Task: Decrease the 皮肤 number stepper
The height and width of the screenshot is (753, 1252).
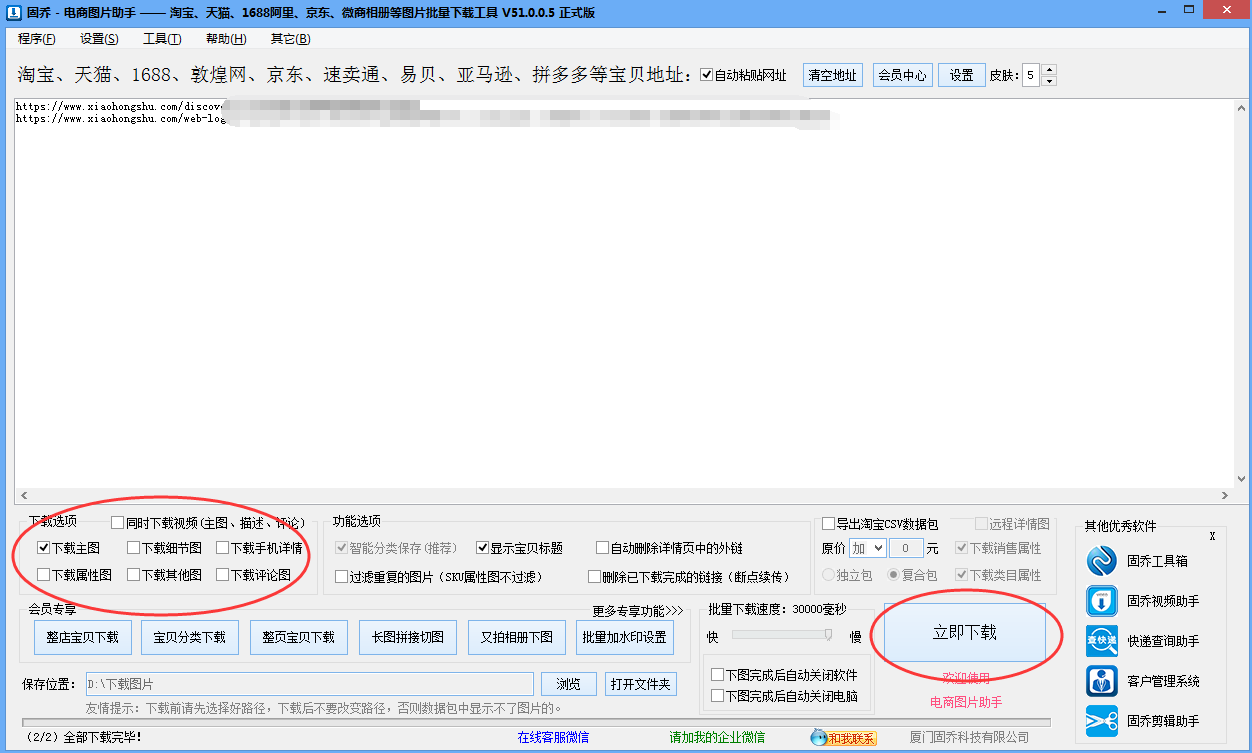Action: point(1049,80)
